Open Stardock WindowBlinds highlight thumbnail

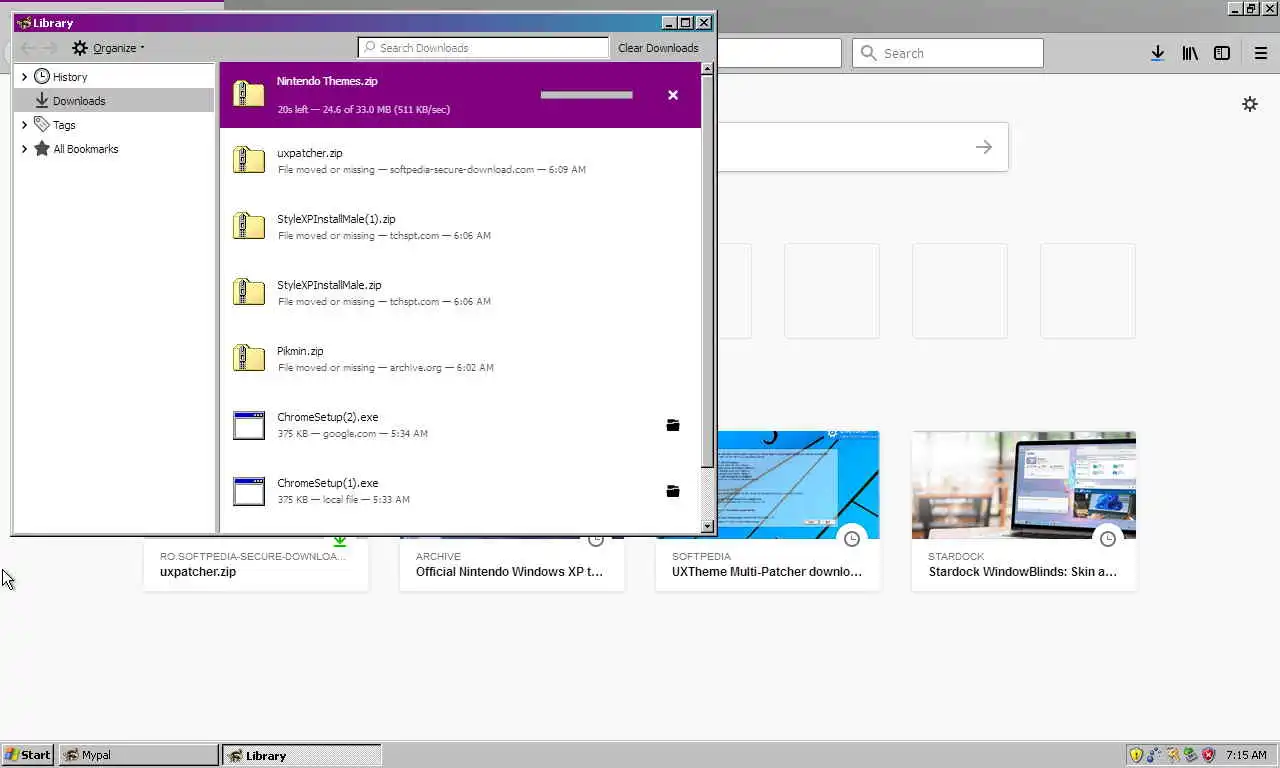1024,485
